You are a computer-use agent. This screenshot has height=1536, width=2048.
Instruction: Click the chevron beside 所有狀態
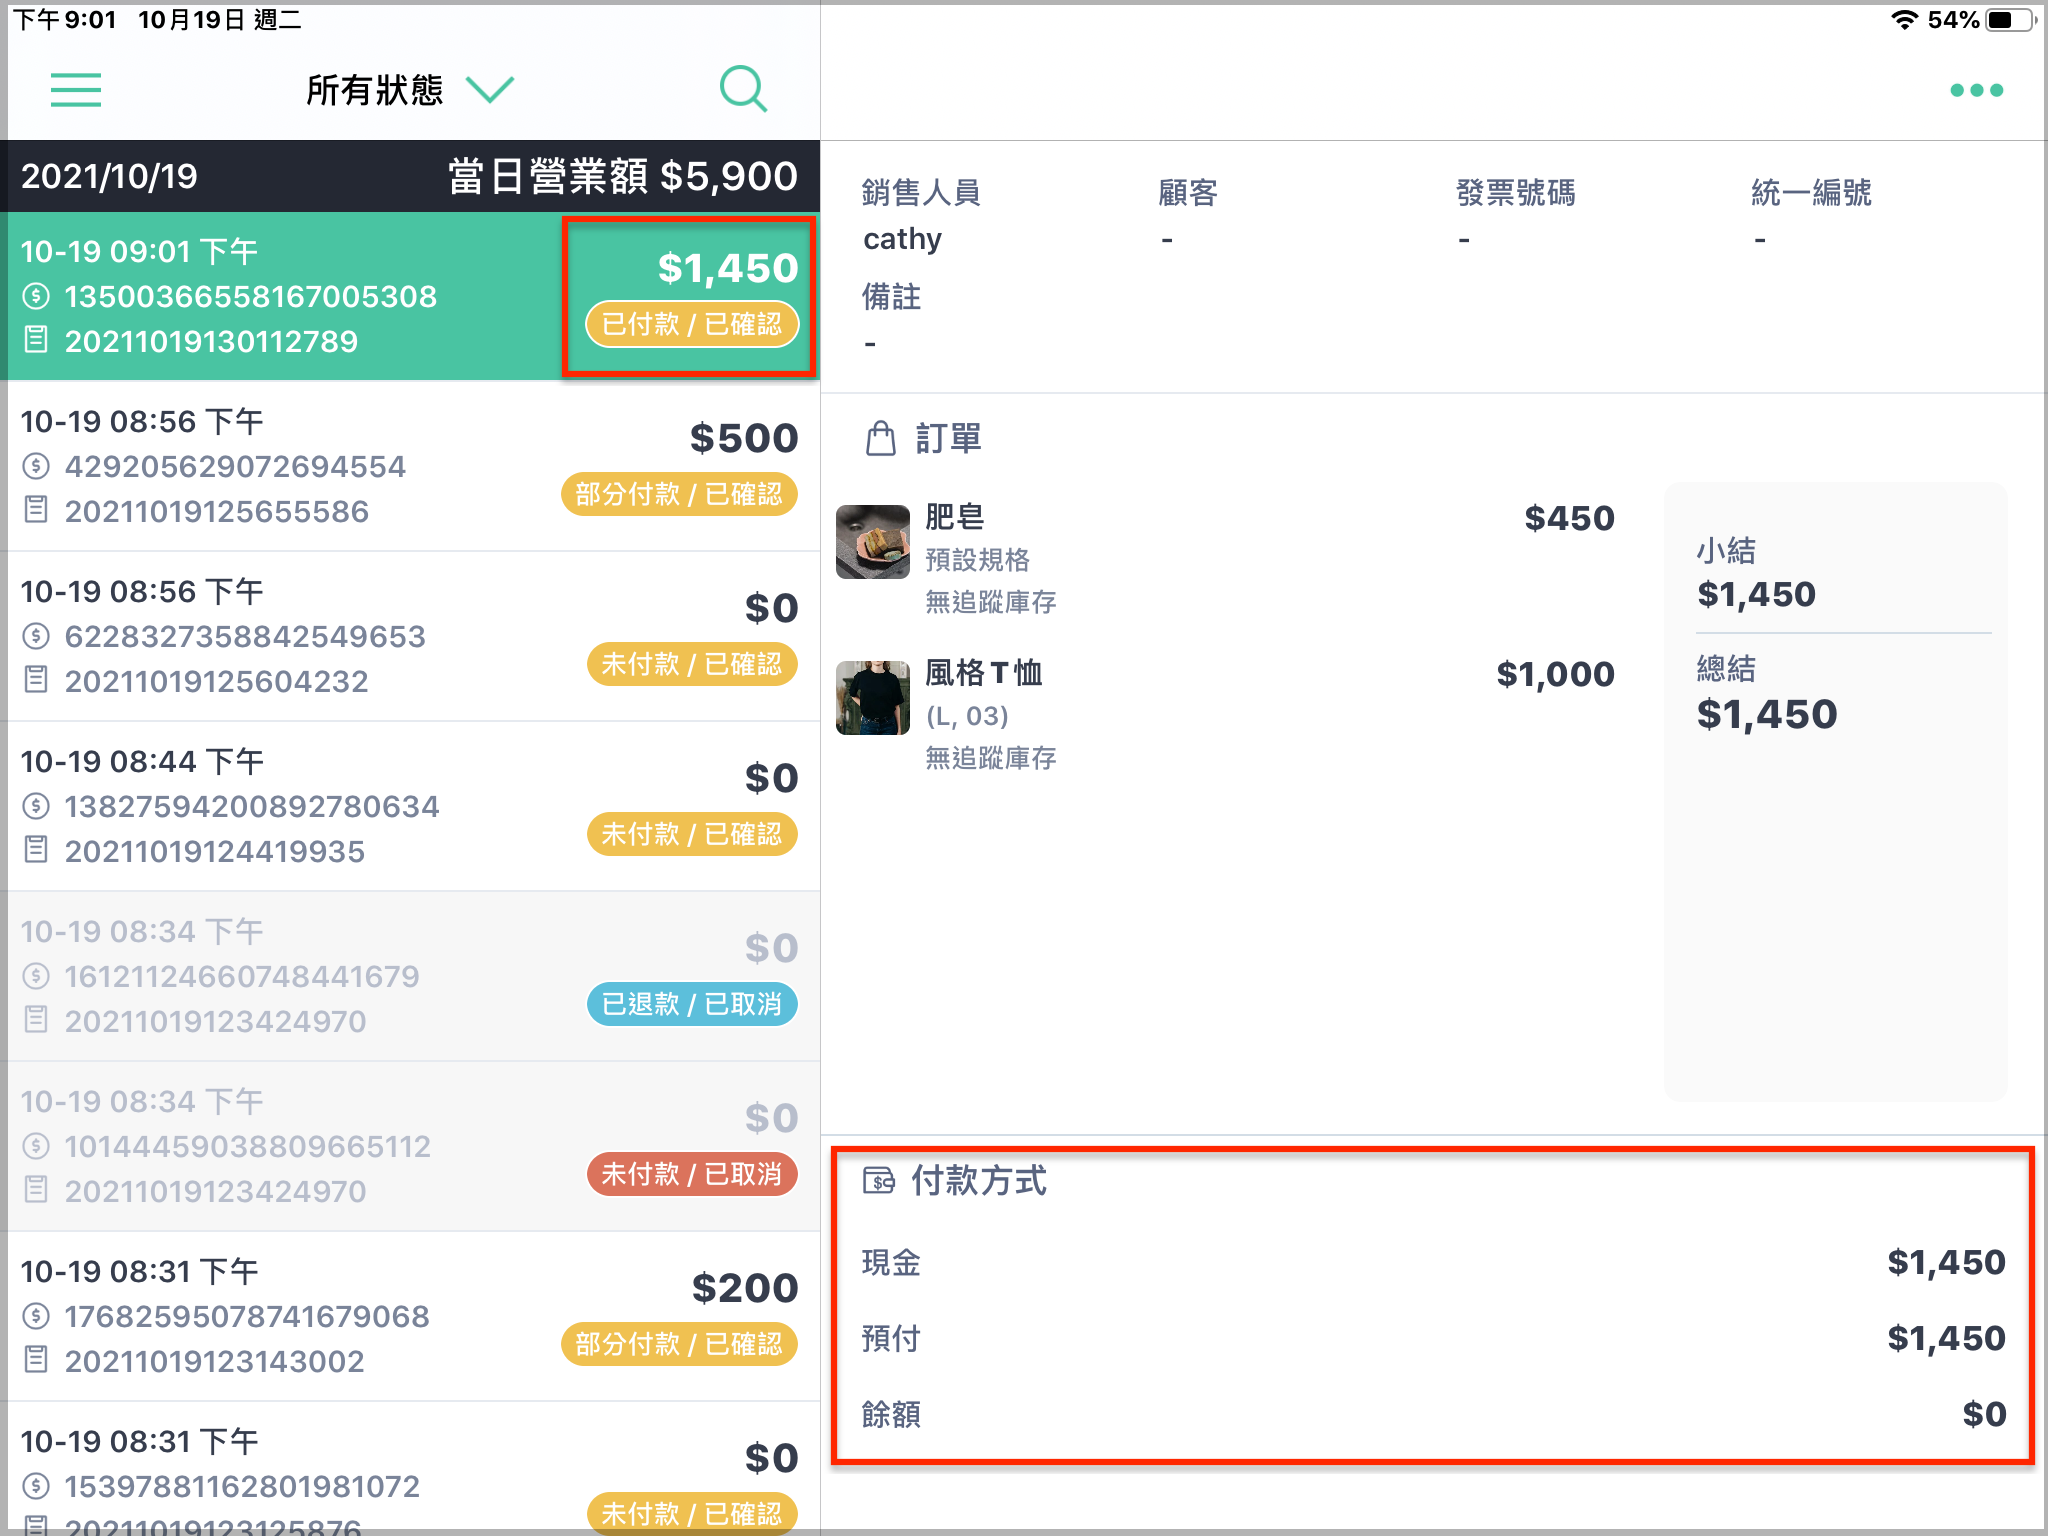tap(491, 90)
